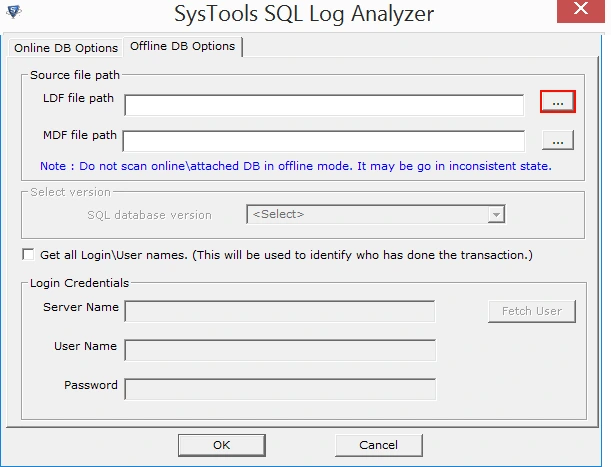Click the offline mode warning note text

point(296,166)
